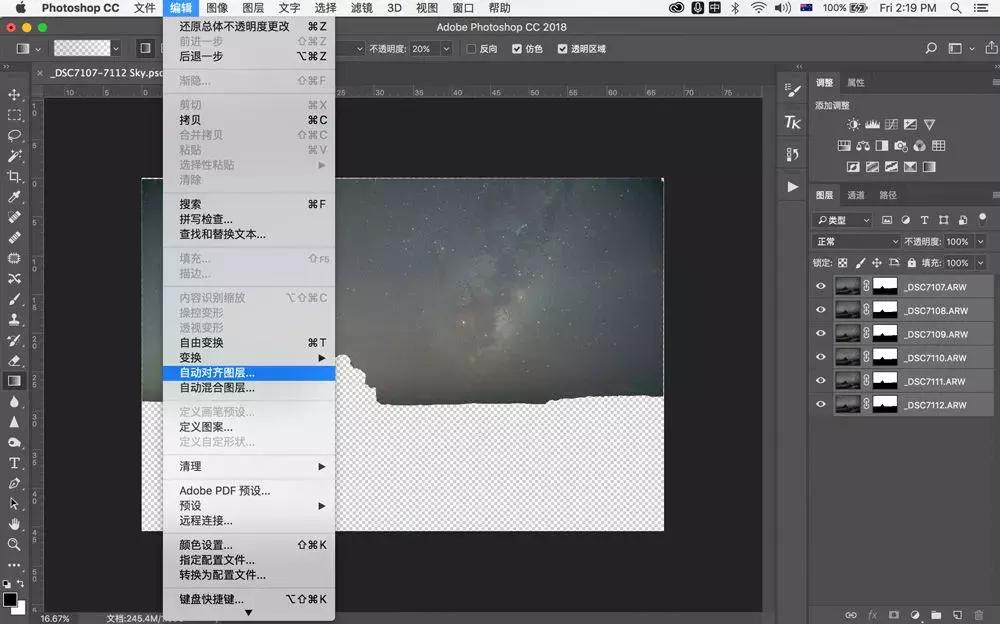The image size is (1000, 624).
Task: Click the Brightness/Contrast adjustment icon
Action: tap(853, 124)
